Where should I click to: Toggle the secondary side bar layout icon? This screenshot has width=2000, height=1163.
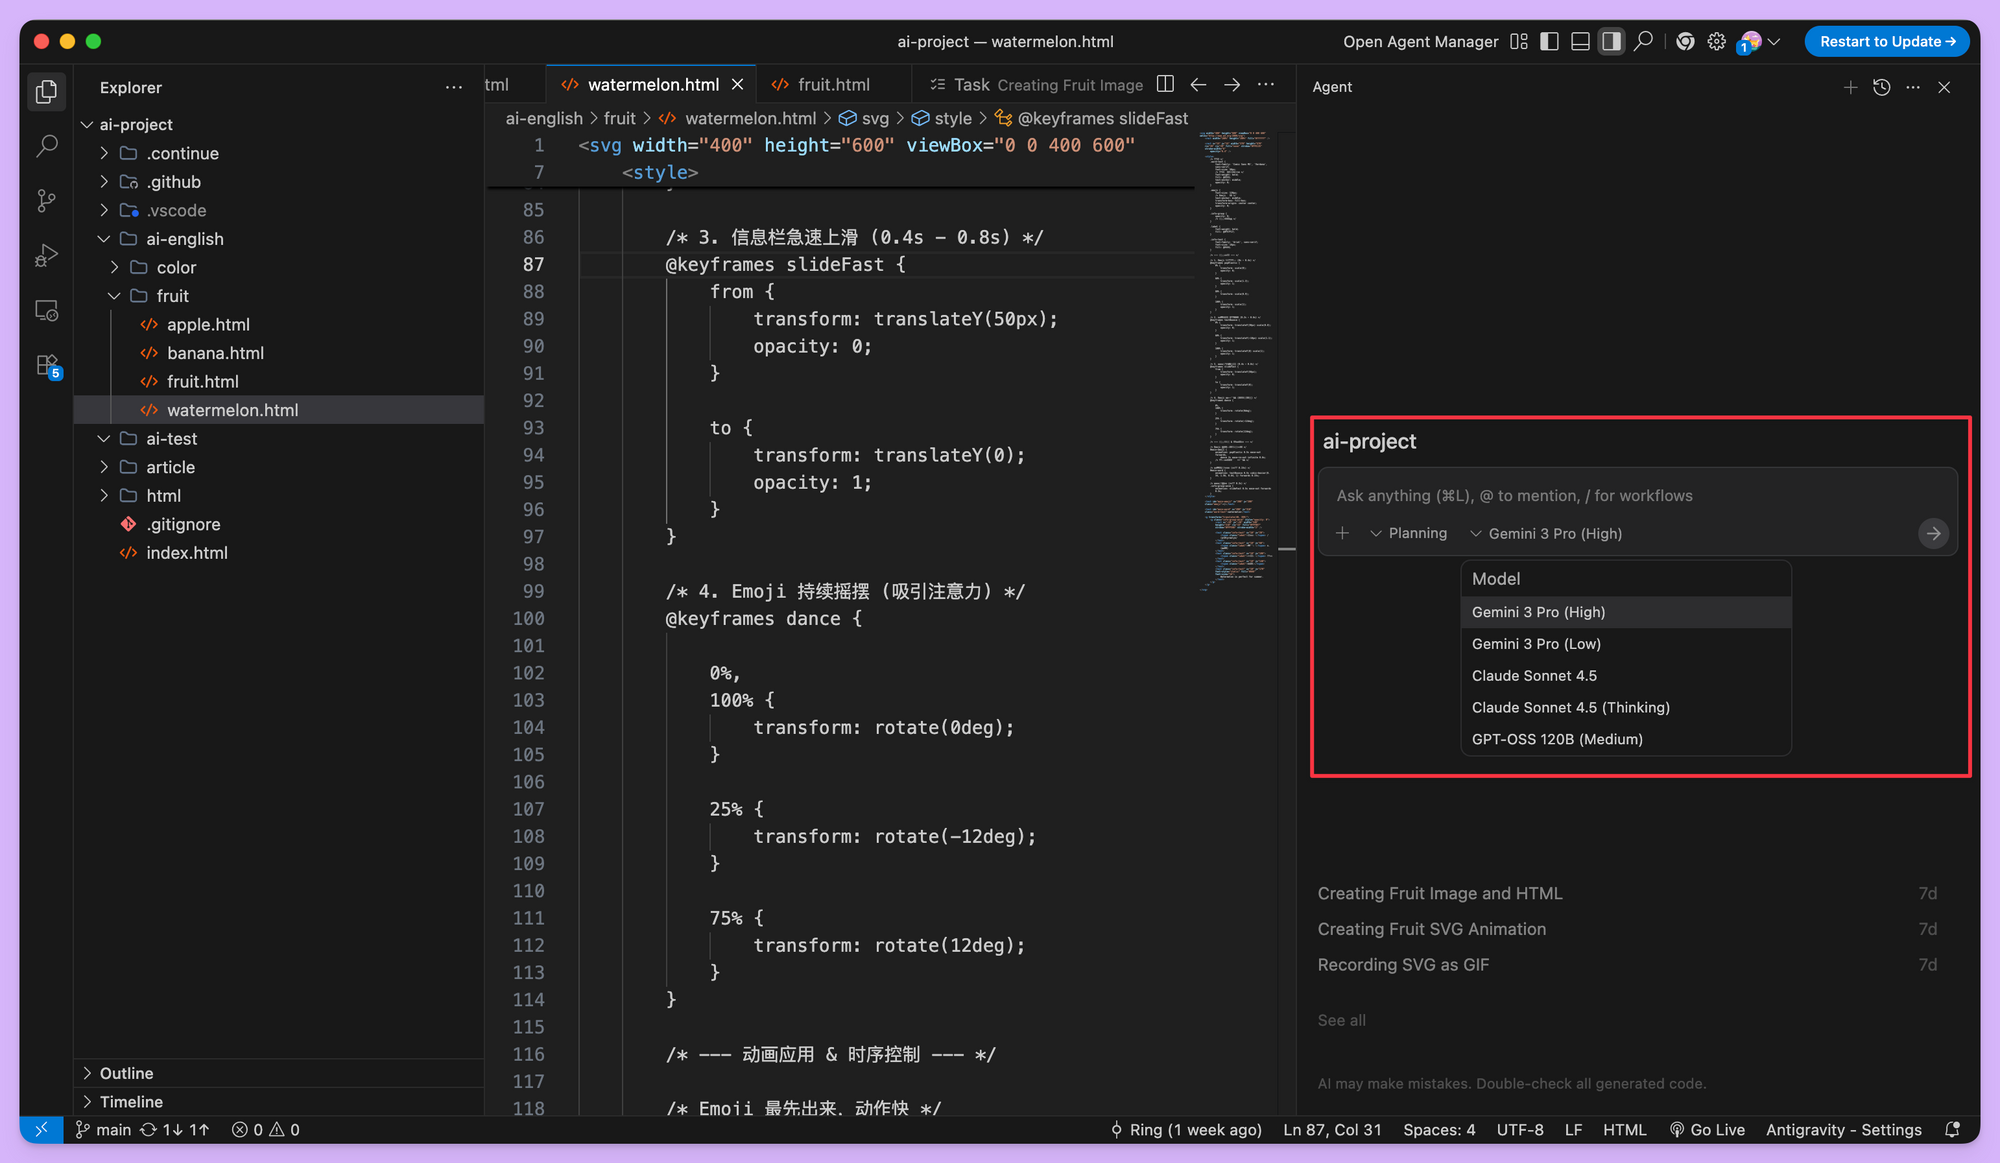[x=1611, y=41]
